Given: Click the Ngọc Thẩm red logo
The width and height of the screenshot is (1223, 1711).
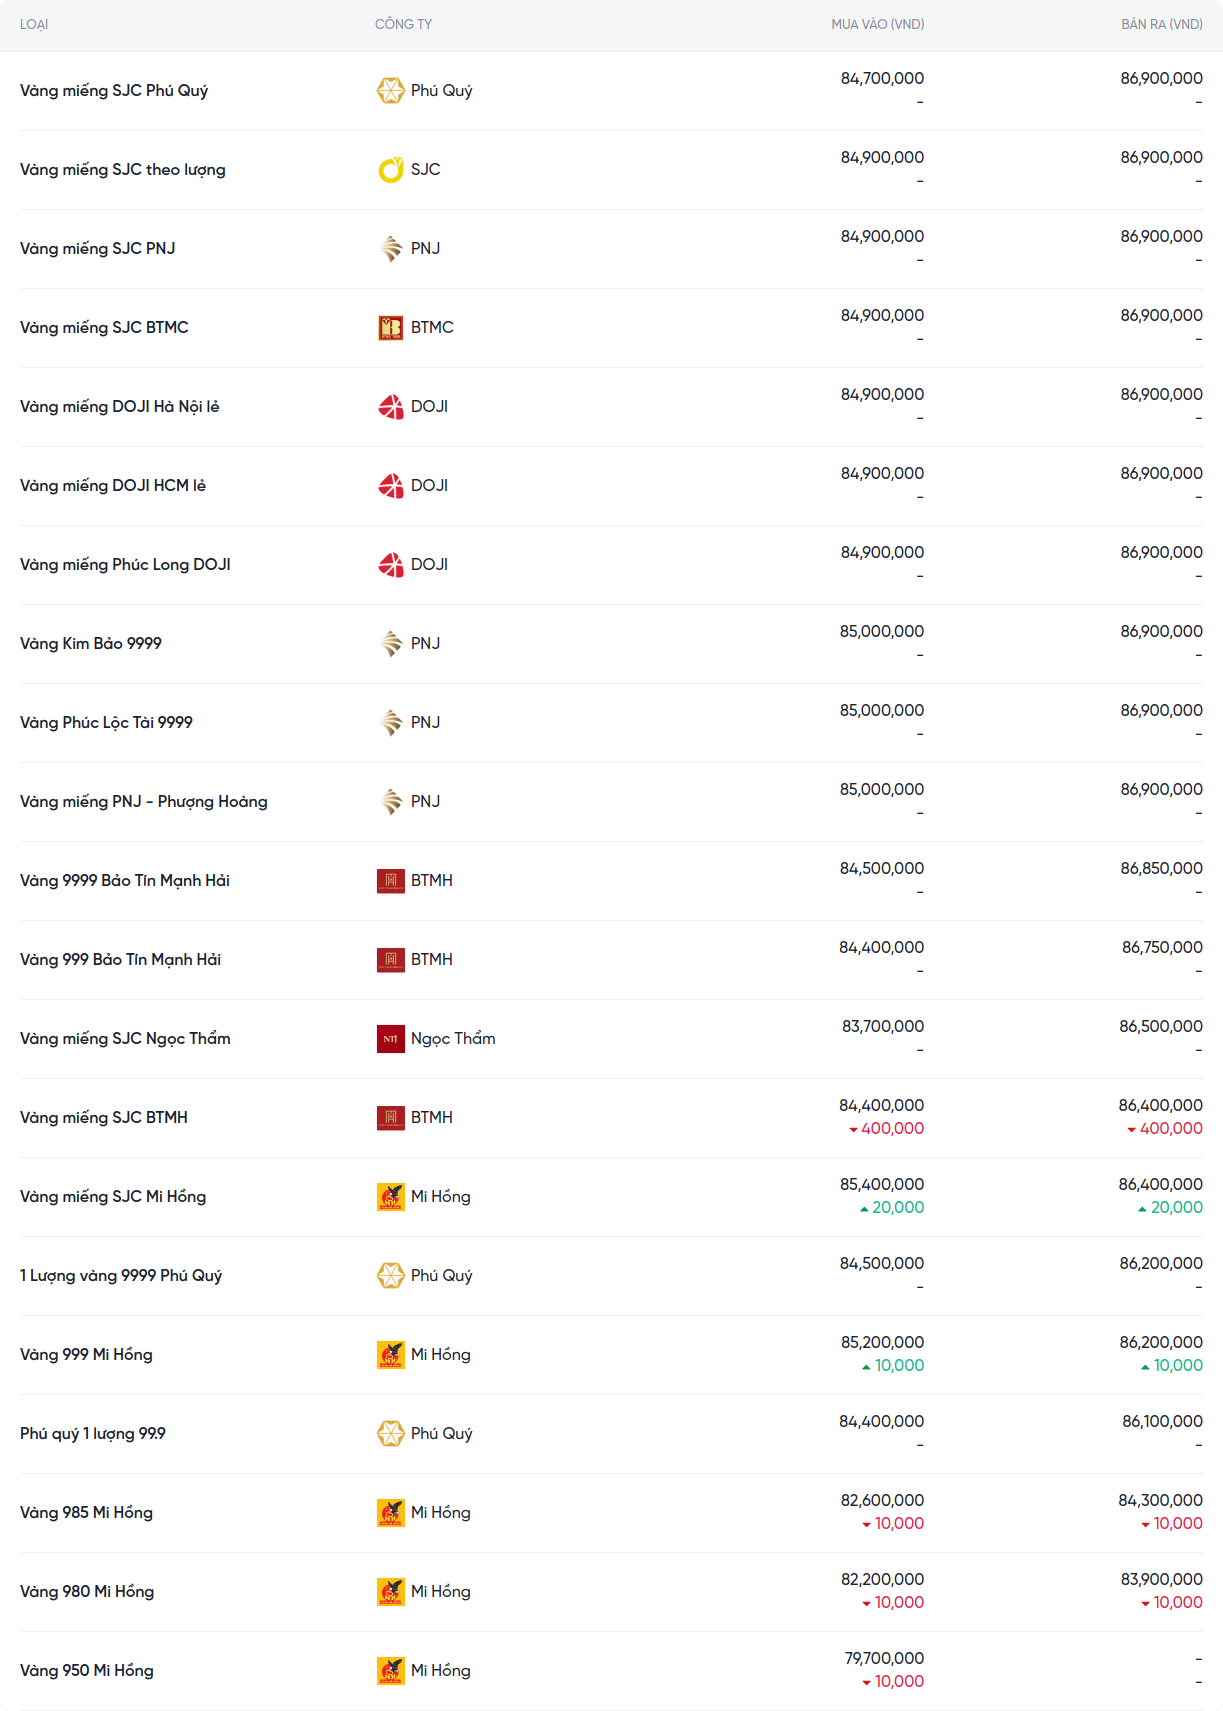Looking at the screenshot, I should [390, 1038].
